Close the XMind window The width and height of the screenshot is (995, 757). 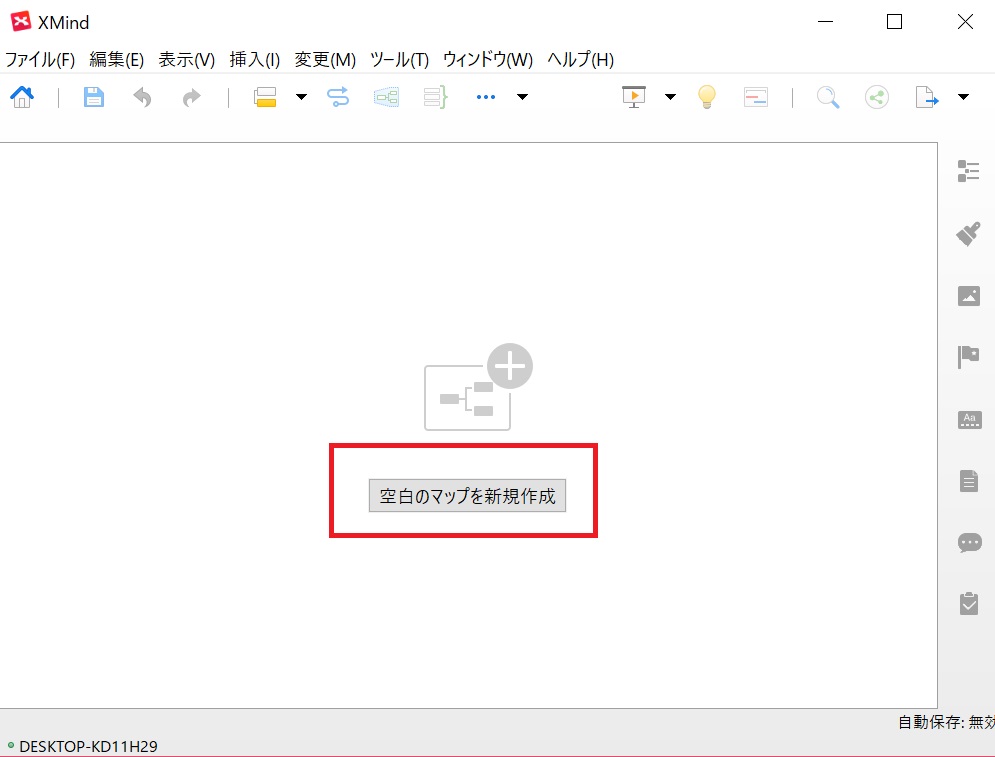pyautogui.click(x=965, y=22)
